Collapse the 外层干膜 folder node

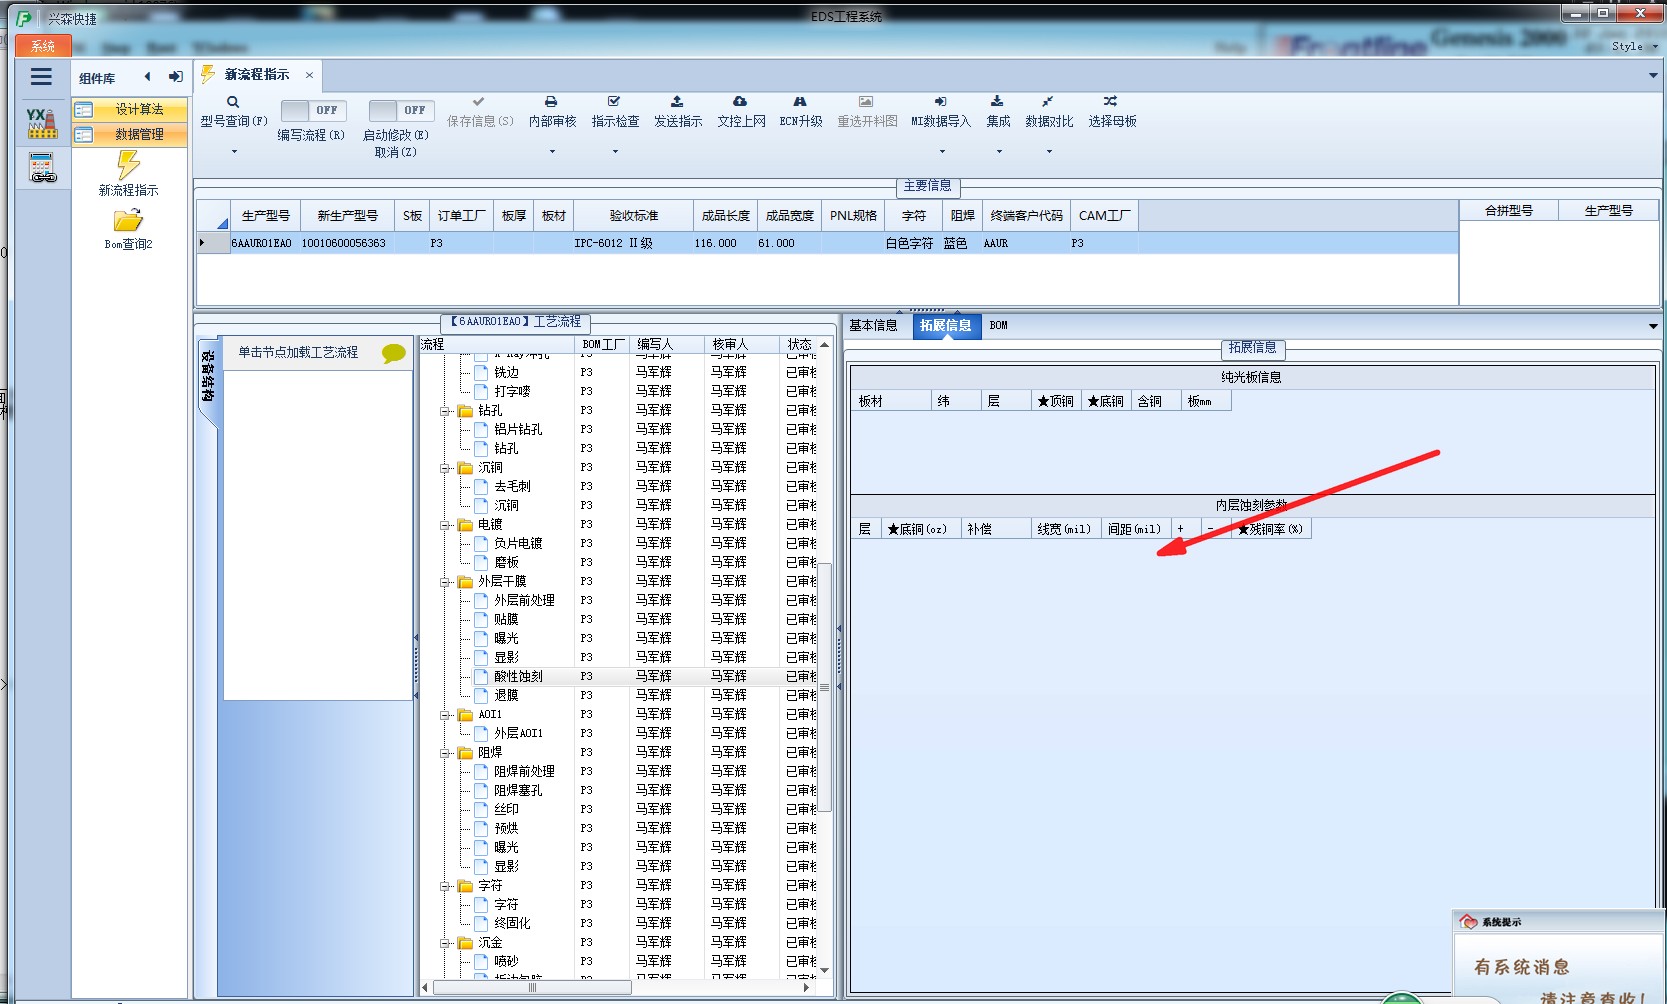[445, 582]
